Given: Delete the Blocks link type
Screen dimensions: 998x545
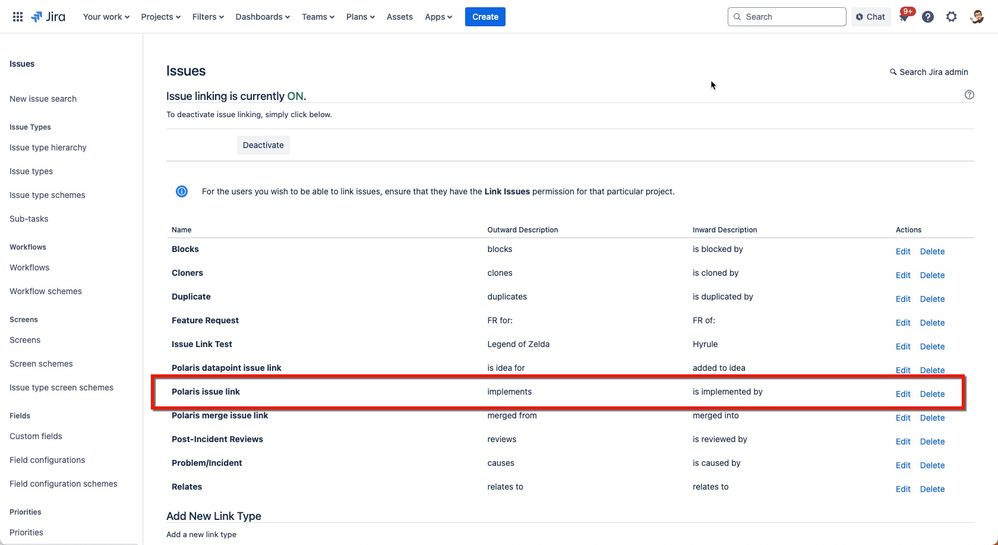Looking at the screenshot, I should click(932, 251).
